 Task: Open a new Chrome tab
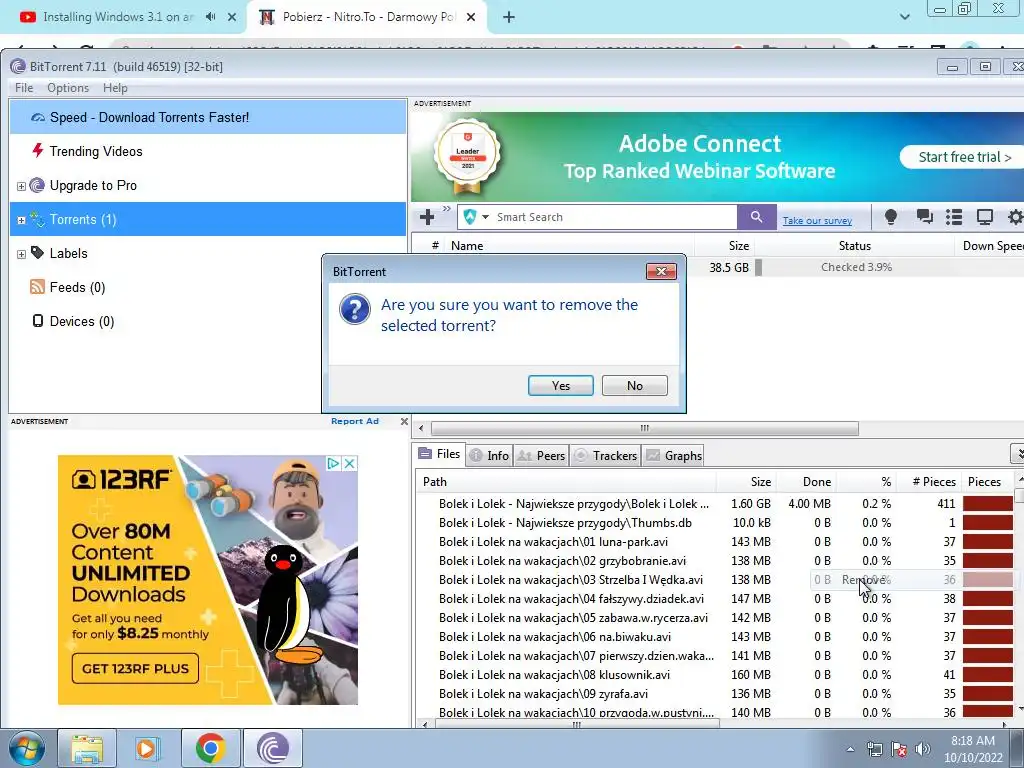coord(509,17)
